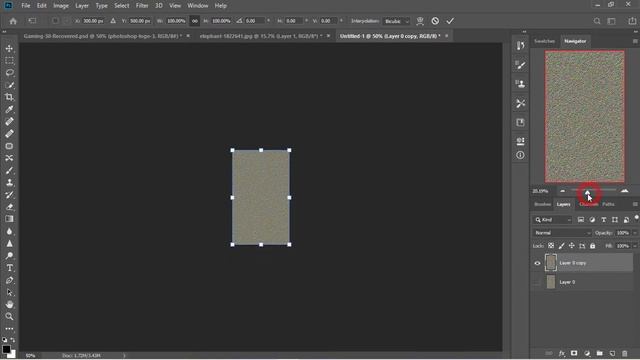The height and width of the screenshot is (360, 640).
Task: Show Layer 0 via its visibility box
Action: [537, 282]
